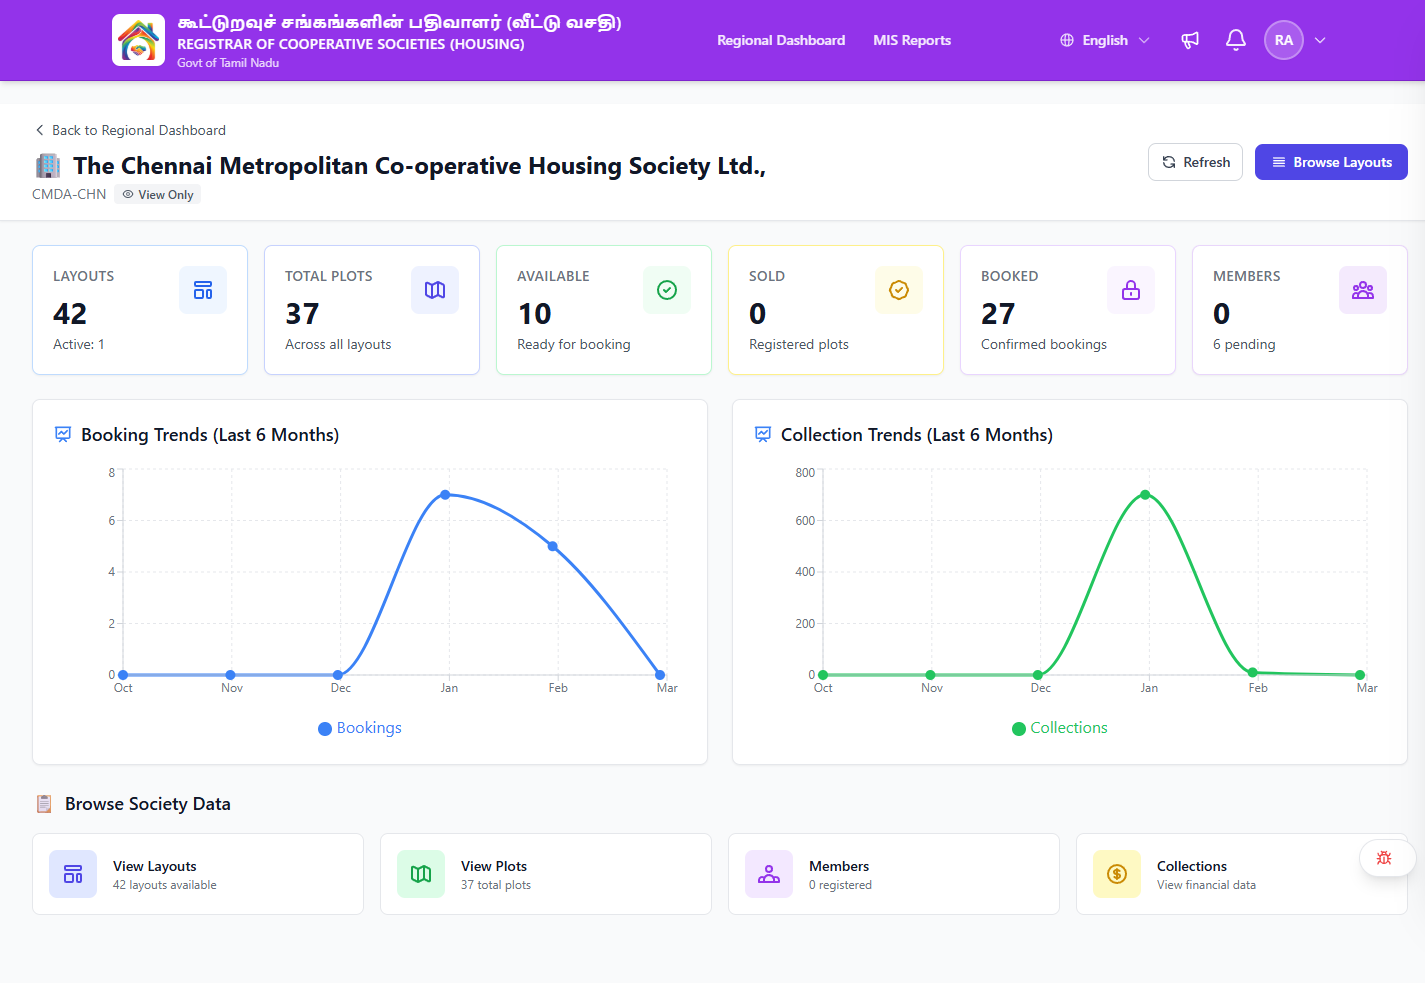1425x983 pixels.
Task: Open the View Layouts tile
Action: pos(198,874)
